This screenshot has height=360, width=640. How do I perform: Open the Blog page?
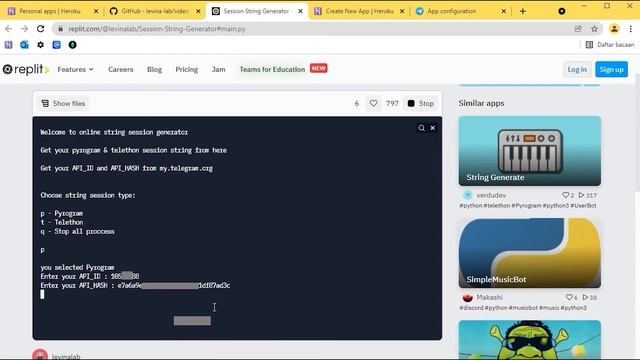point(154,69)
